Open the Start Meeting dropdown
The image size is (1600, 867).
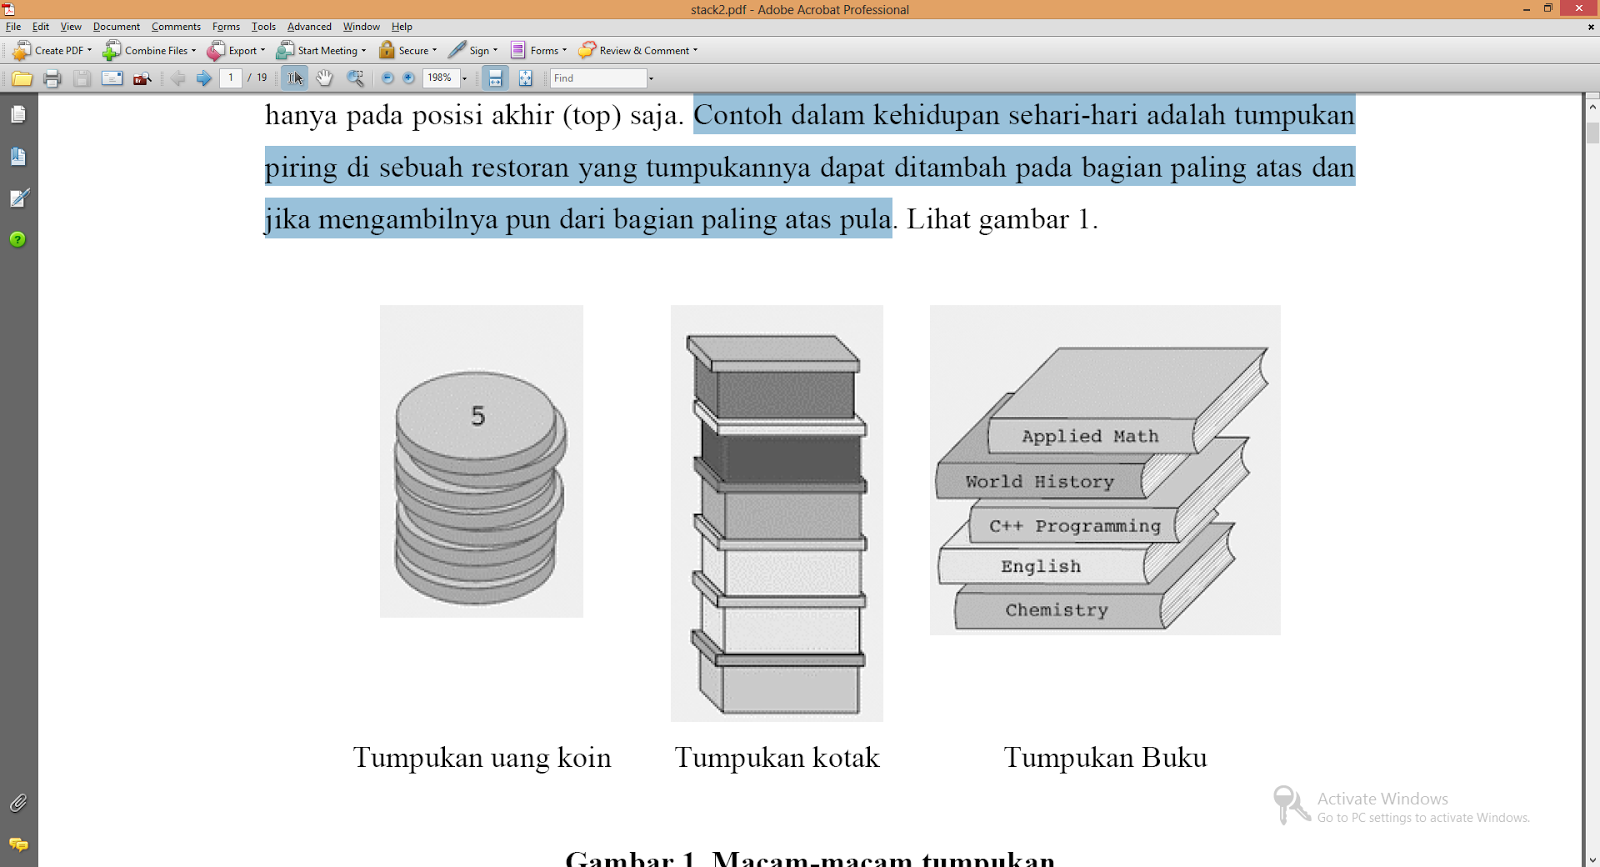[322, 50]
